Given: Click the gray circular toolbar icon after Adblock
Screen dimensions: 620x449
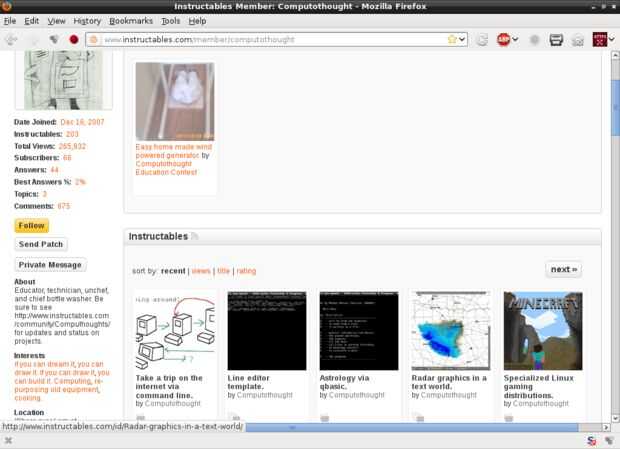Looking at the screenshot, I should point(534,40).
